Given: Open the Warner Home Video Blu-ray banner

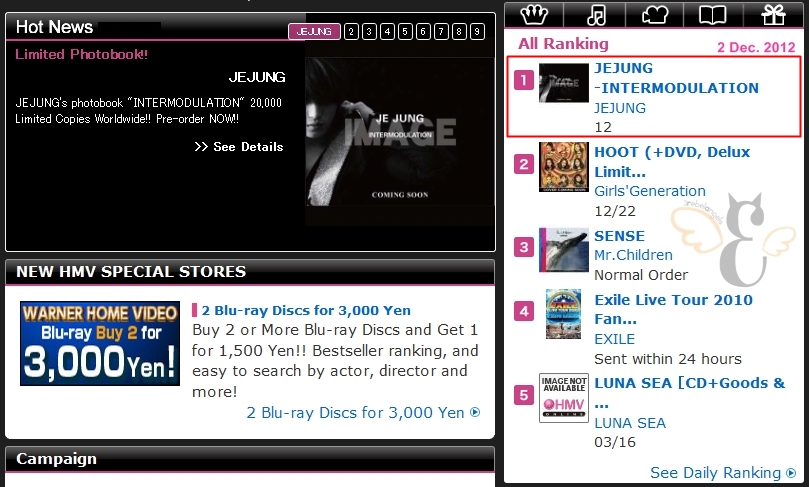Looking at the screenshot, I should [100, 344].
